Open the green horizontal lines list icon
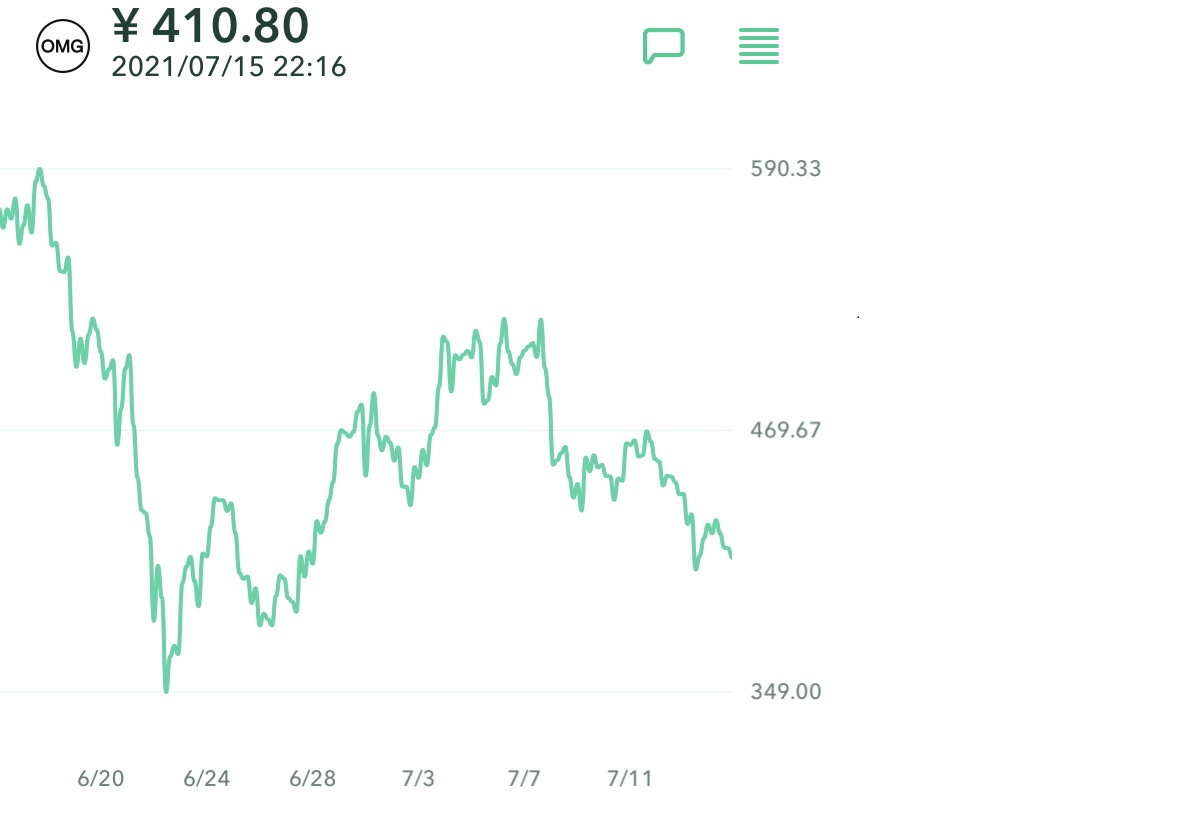This screenshot has width=1200, height=826. click(759, 46)
